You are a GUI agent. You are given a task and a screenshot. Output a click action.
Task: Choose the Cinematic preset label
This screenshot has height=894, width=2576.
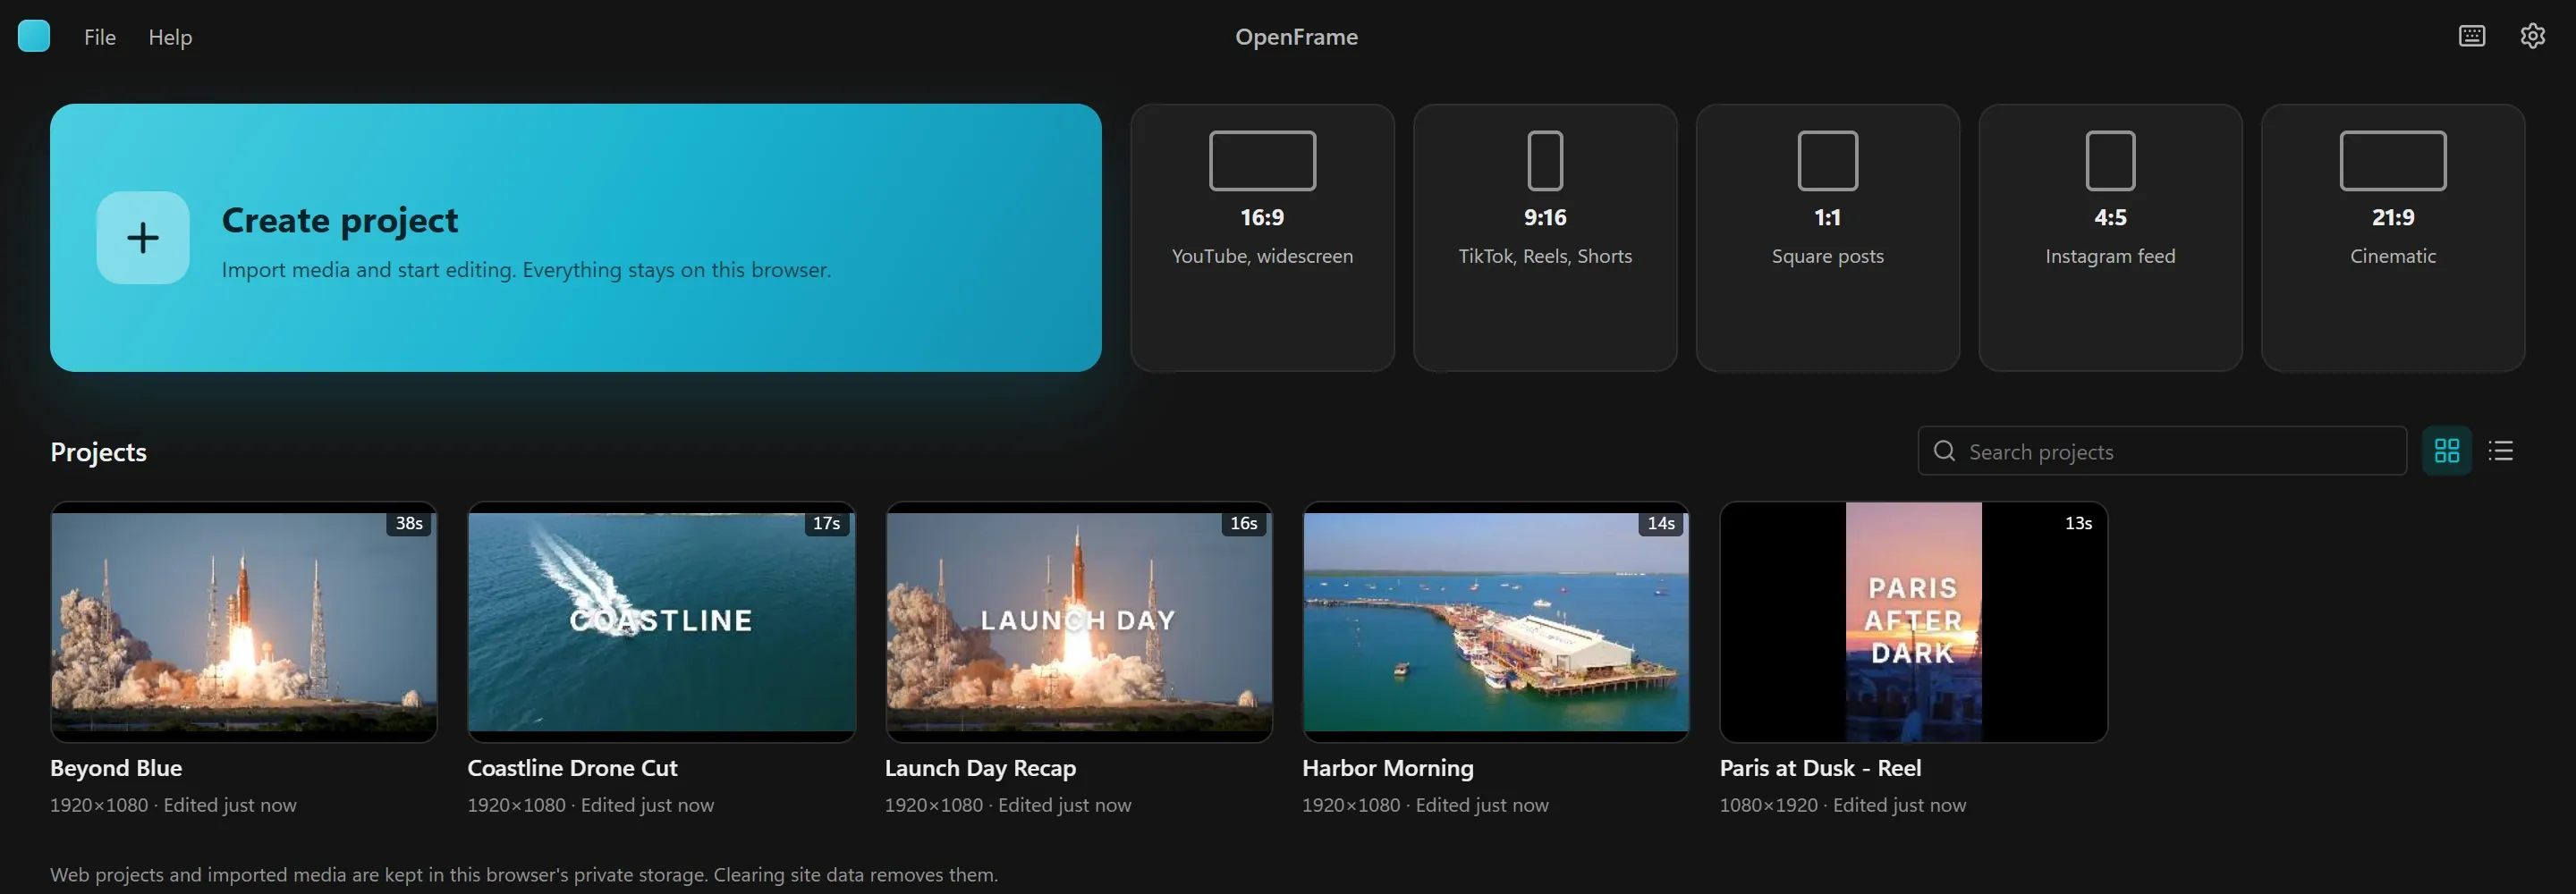pyautogui.click(x=2392, y=256)
